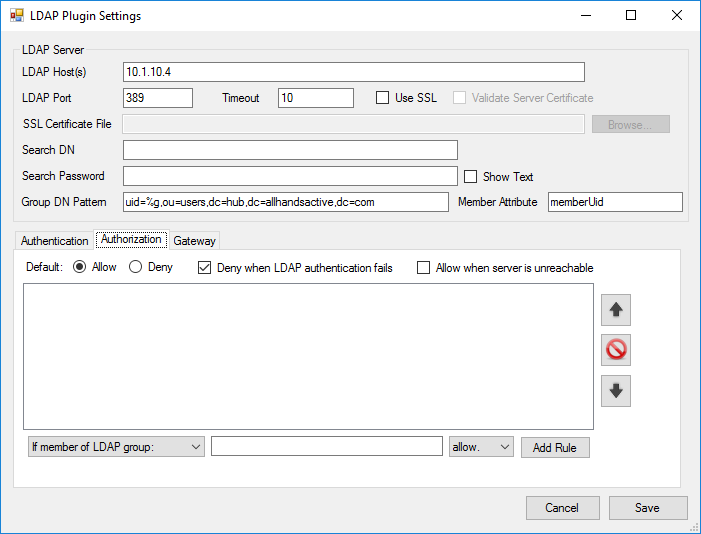Click the Member Attribute input box
The width and height of the screenshot is (701, 534).
click(x=614, y=202)
